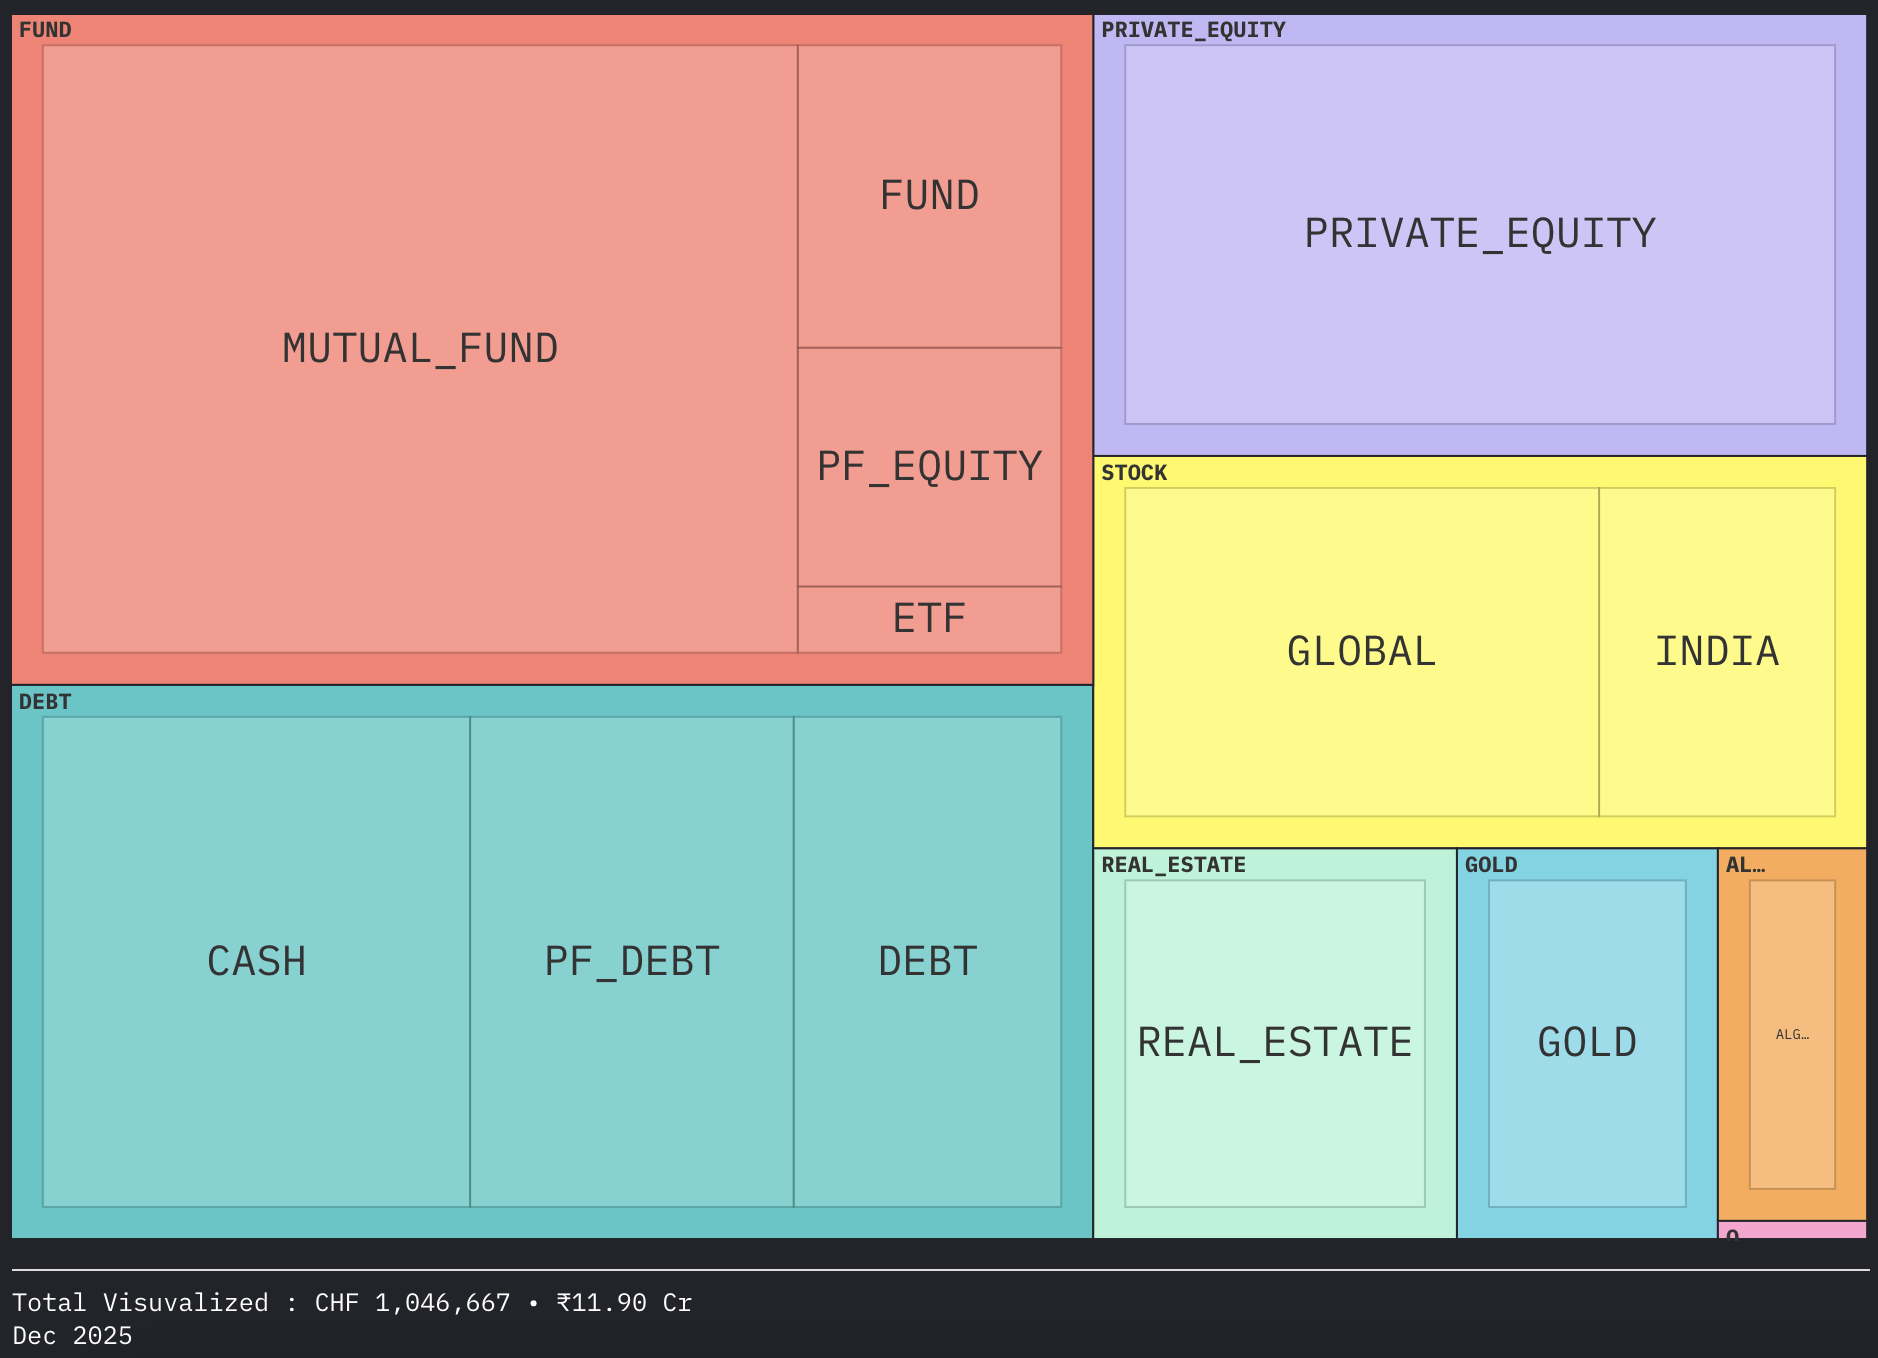Click the small orange ALG… tile
Image resolution: width=1878 pixels, height=1358 pixels.
click(1792, 1035)
